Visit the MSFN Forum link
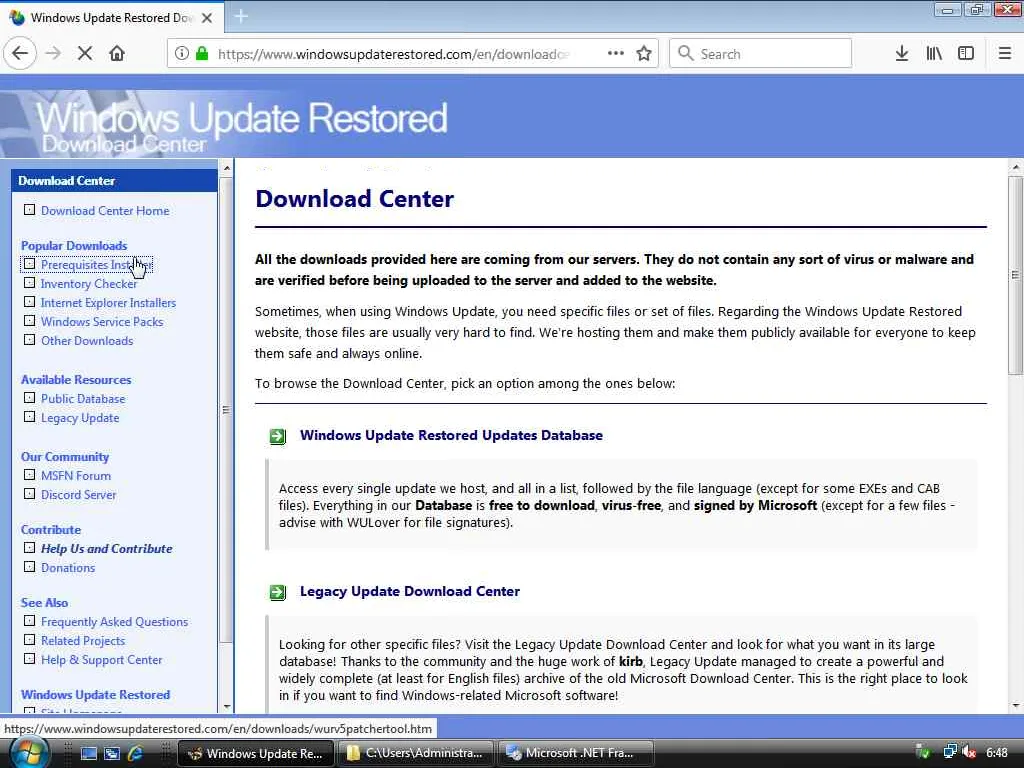 (76, 476)
